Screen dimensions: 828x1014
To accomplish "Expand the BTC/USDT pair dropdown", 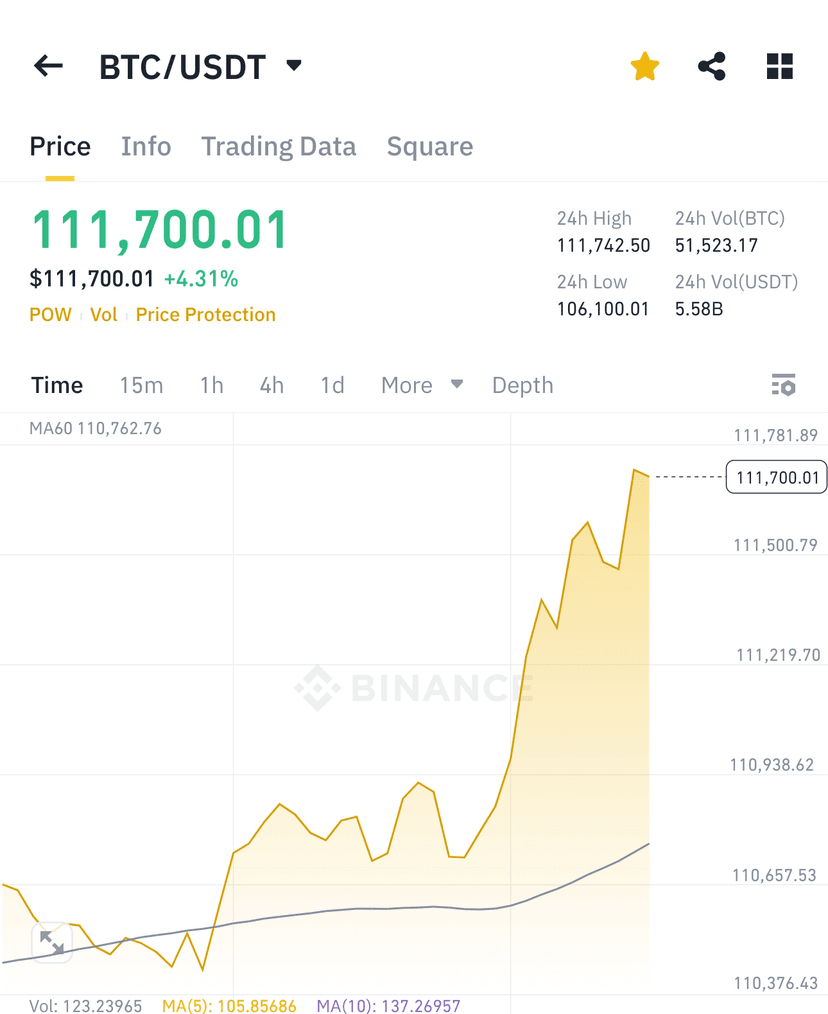I will [293, 66].
